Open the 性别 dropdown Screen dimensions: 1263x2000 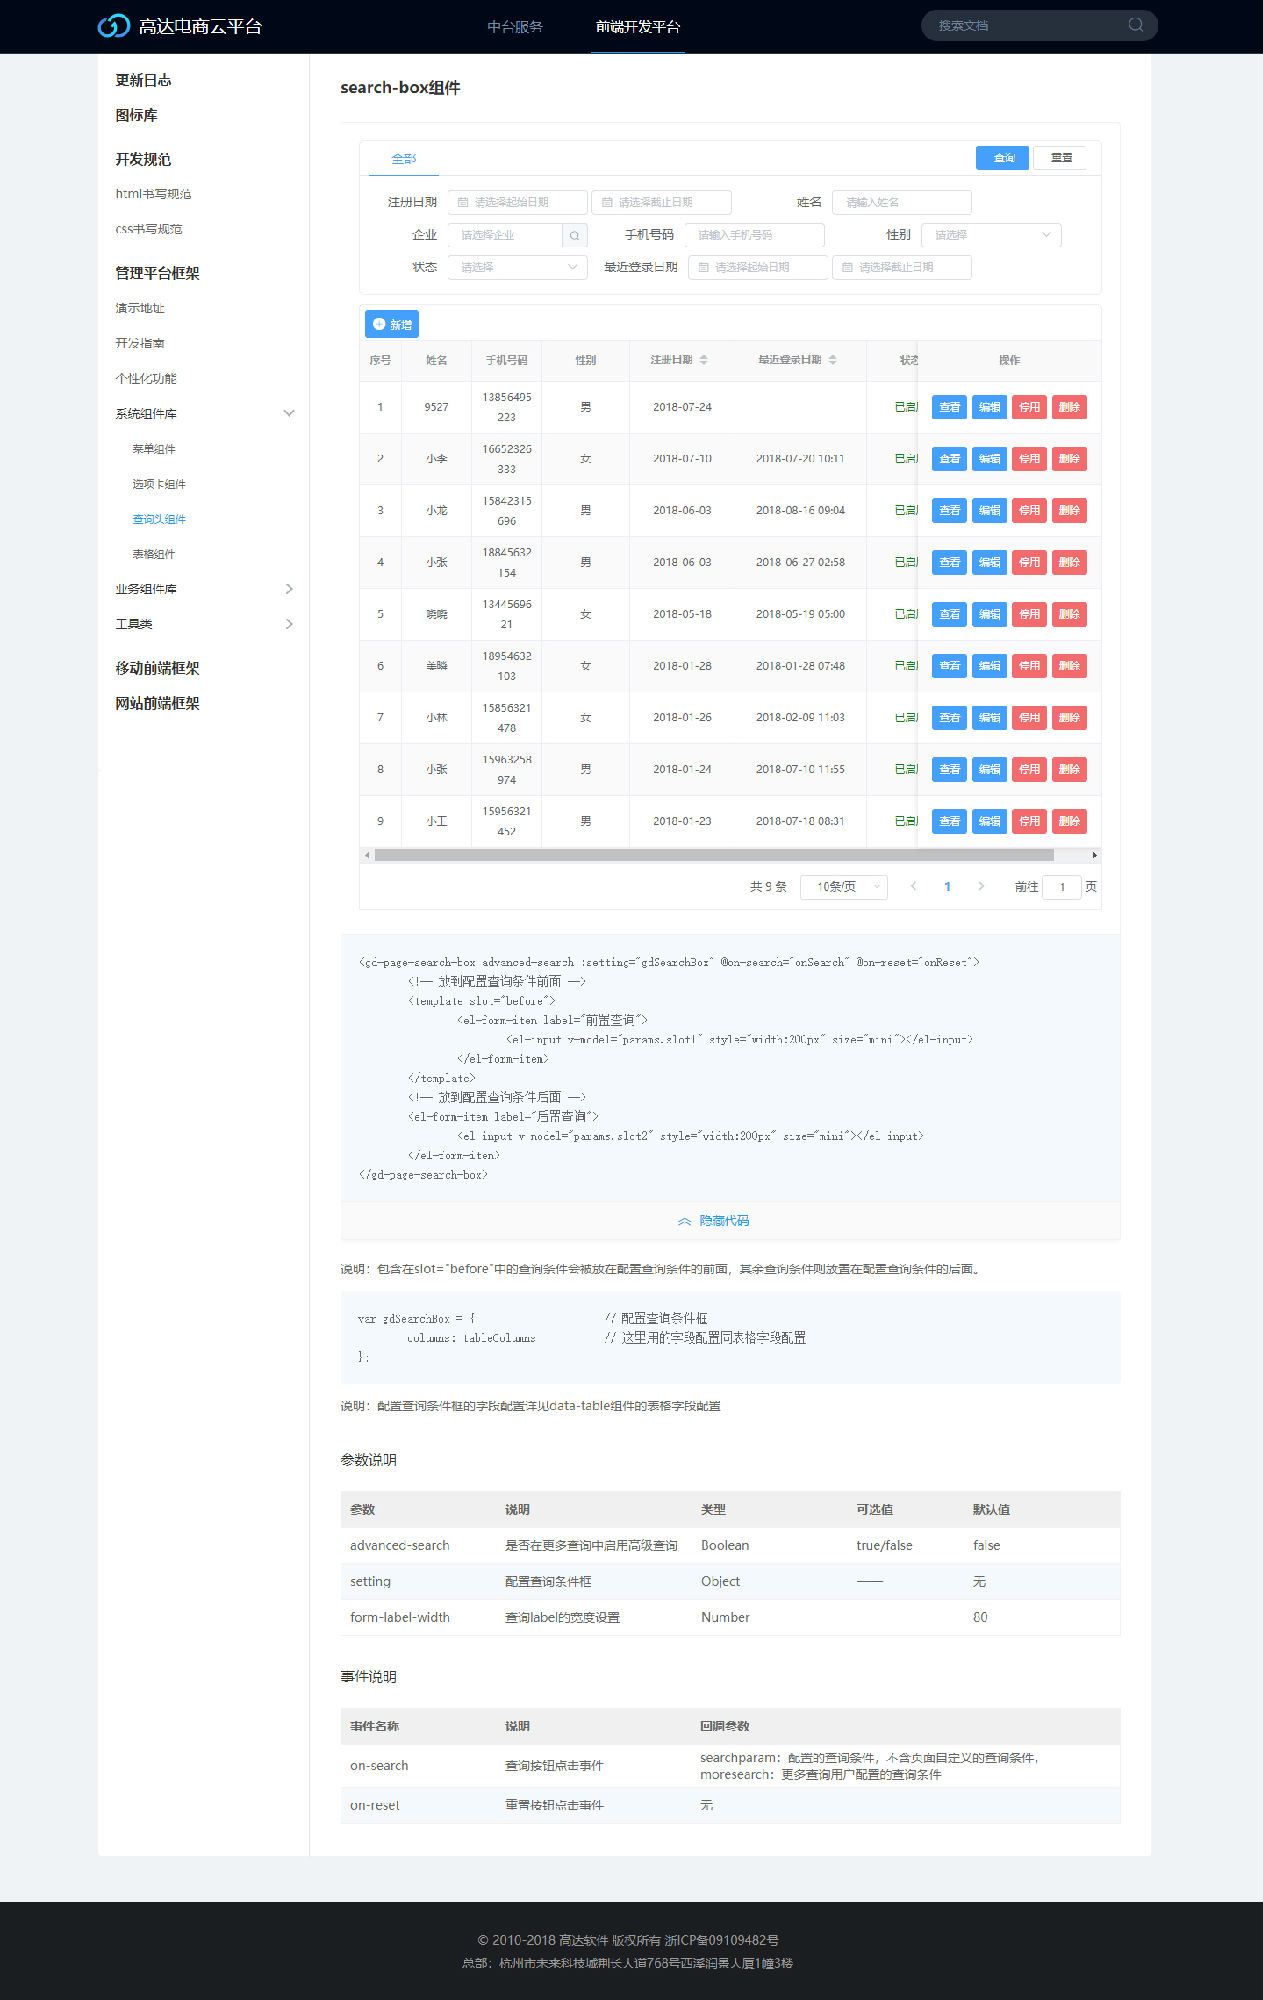pyautogui.click(x=990, y=235)
